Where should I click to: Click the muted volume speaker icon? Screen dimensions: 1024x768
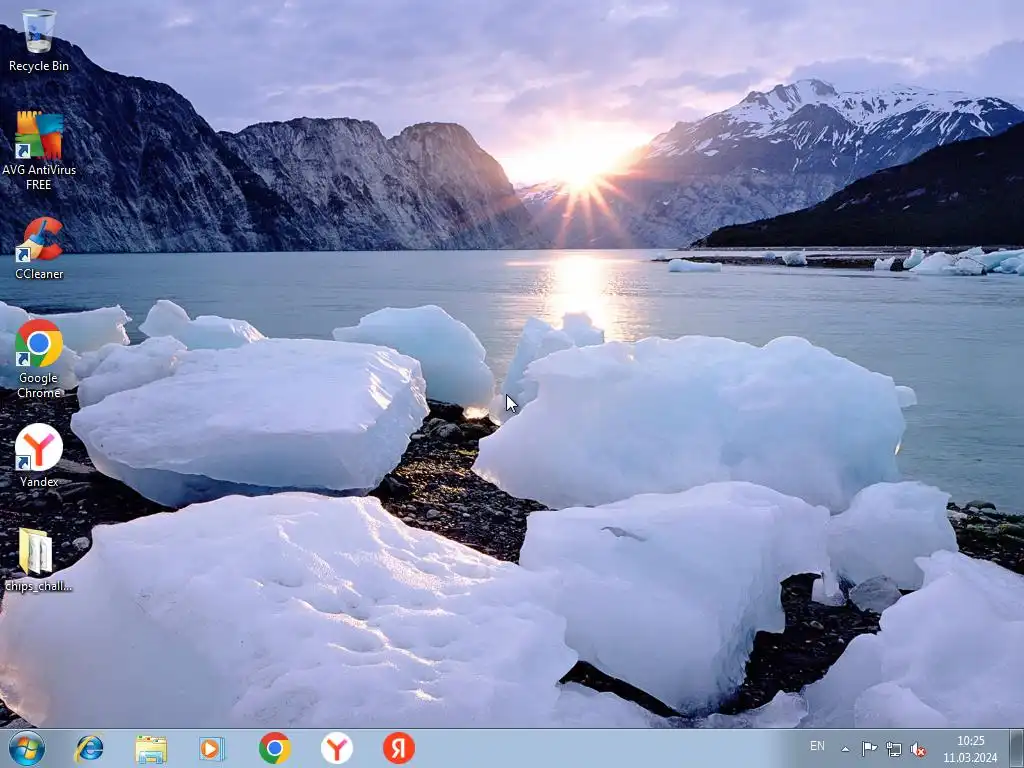tap(918, 749)
